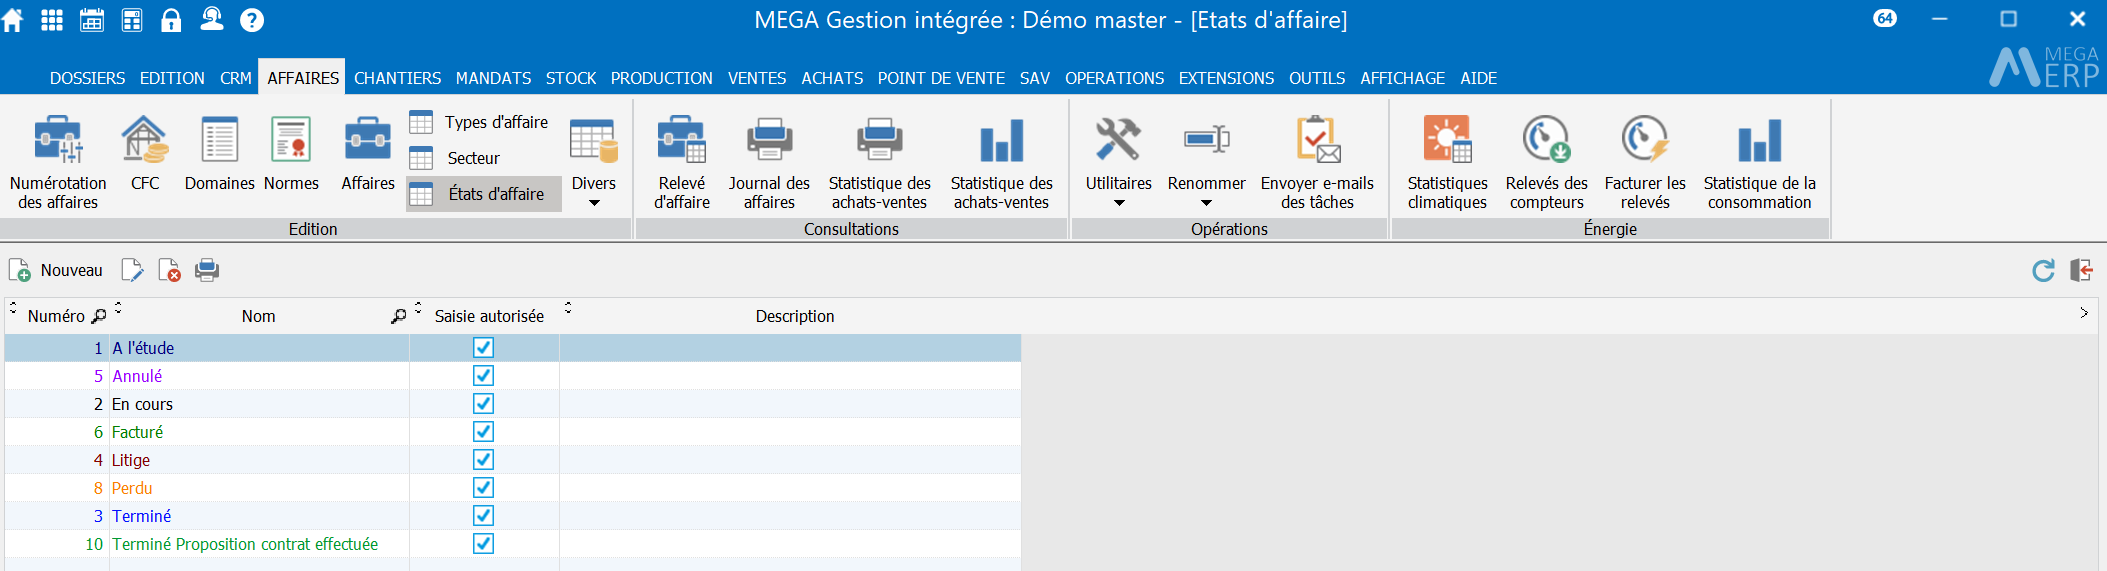The image size is (2107, 571).
Task: Open Journal des affaires
Action: point(769,163)
